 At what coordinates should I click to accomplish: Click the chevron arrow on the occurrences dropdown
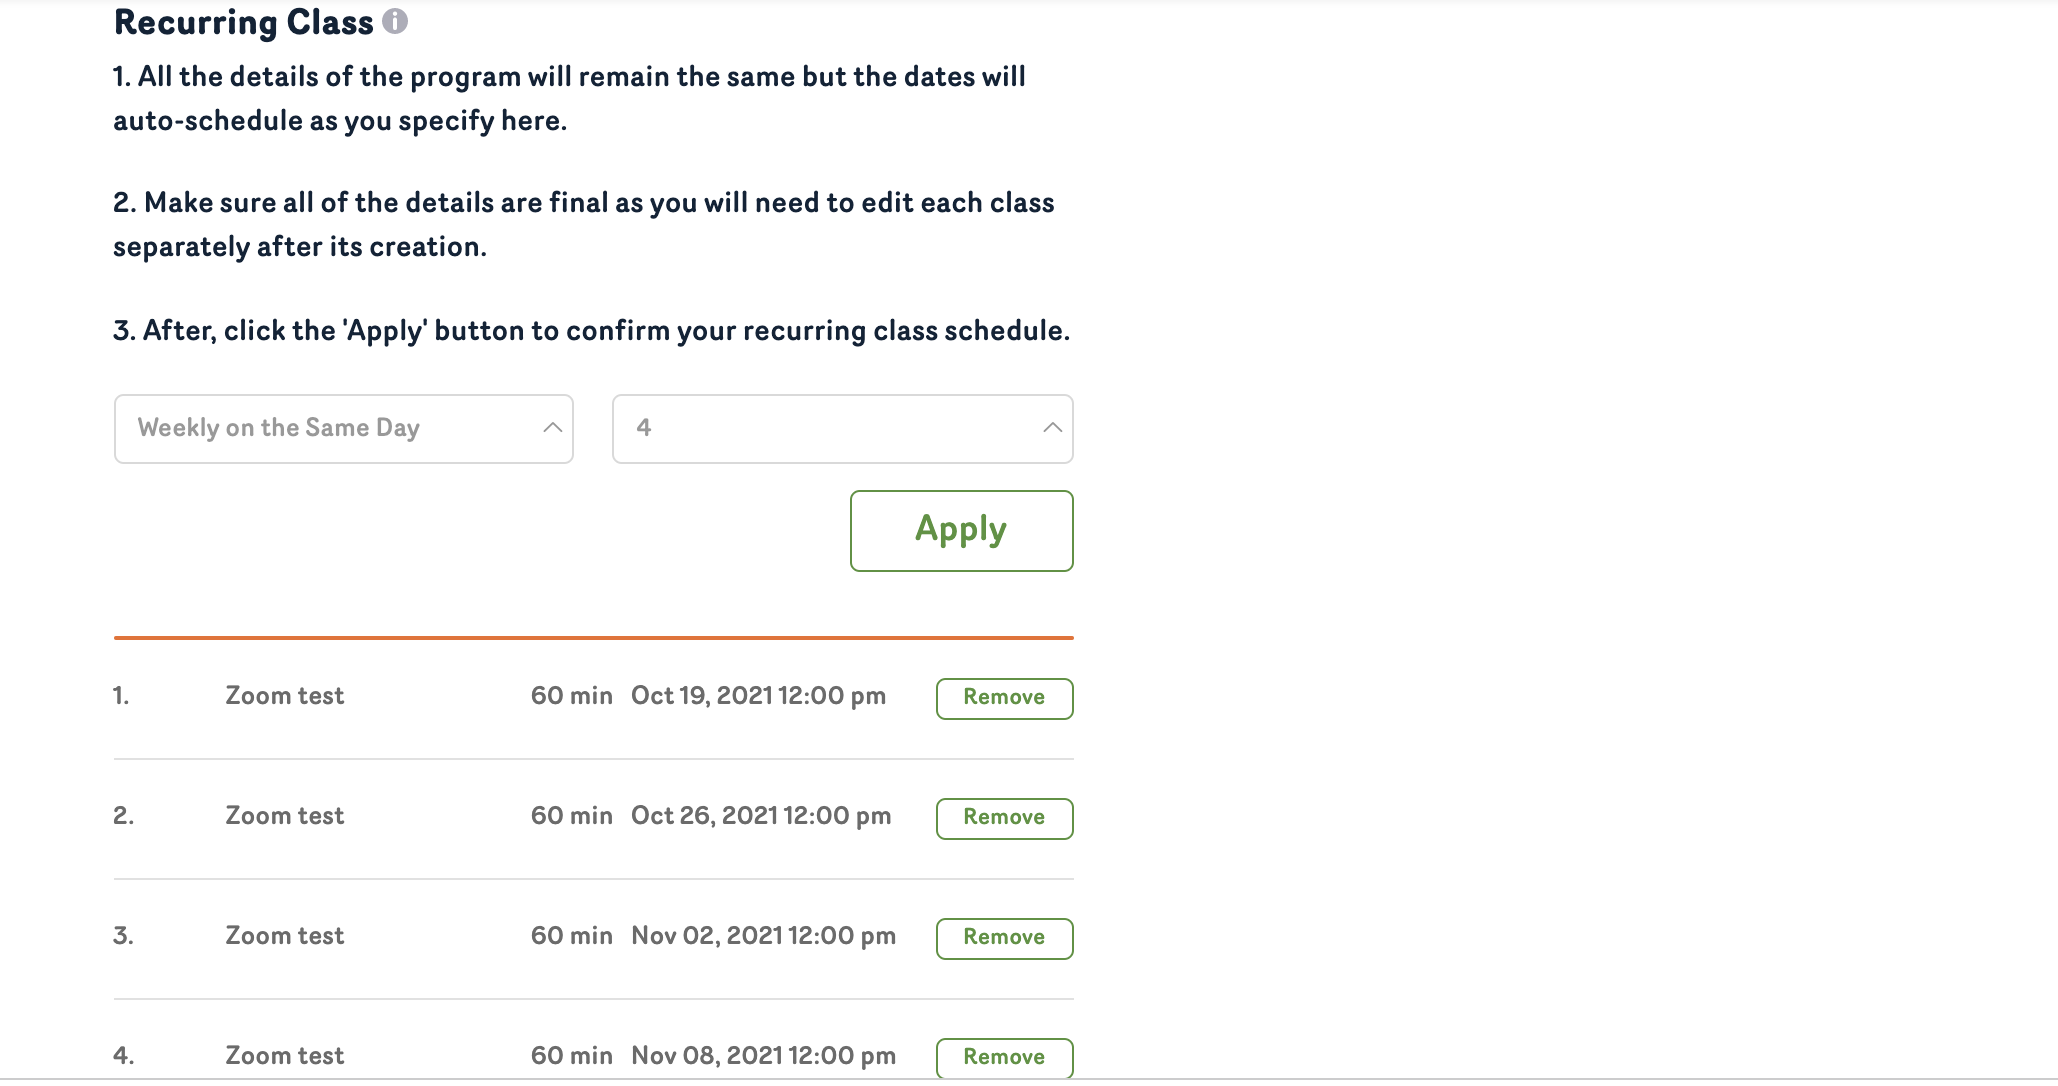pyautogui.click(x=1052, y=428)
